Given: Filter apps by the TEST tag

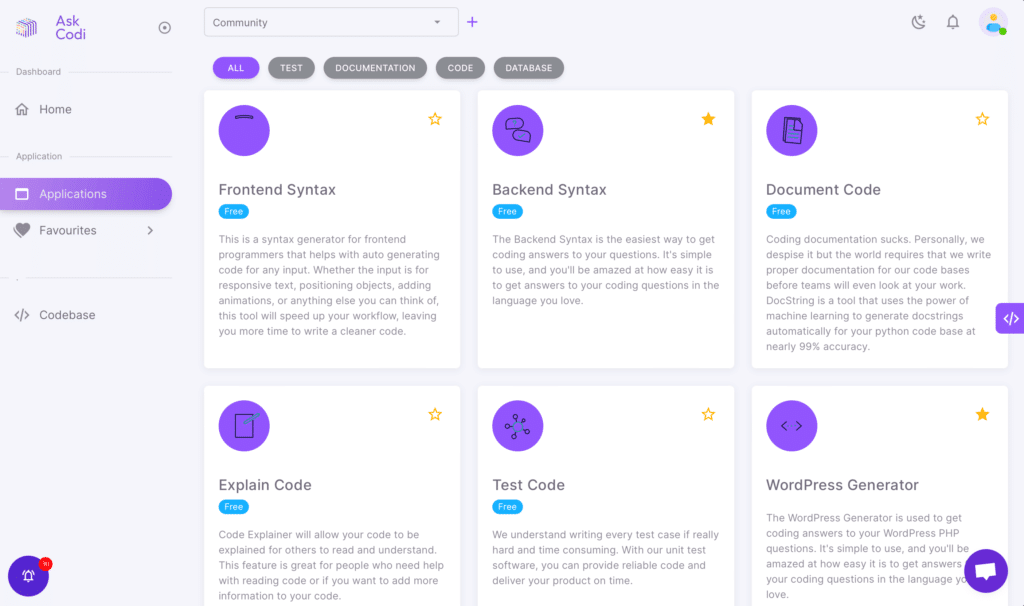Looking at the screenshot, I should (291, 68).
